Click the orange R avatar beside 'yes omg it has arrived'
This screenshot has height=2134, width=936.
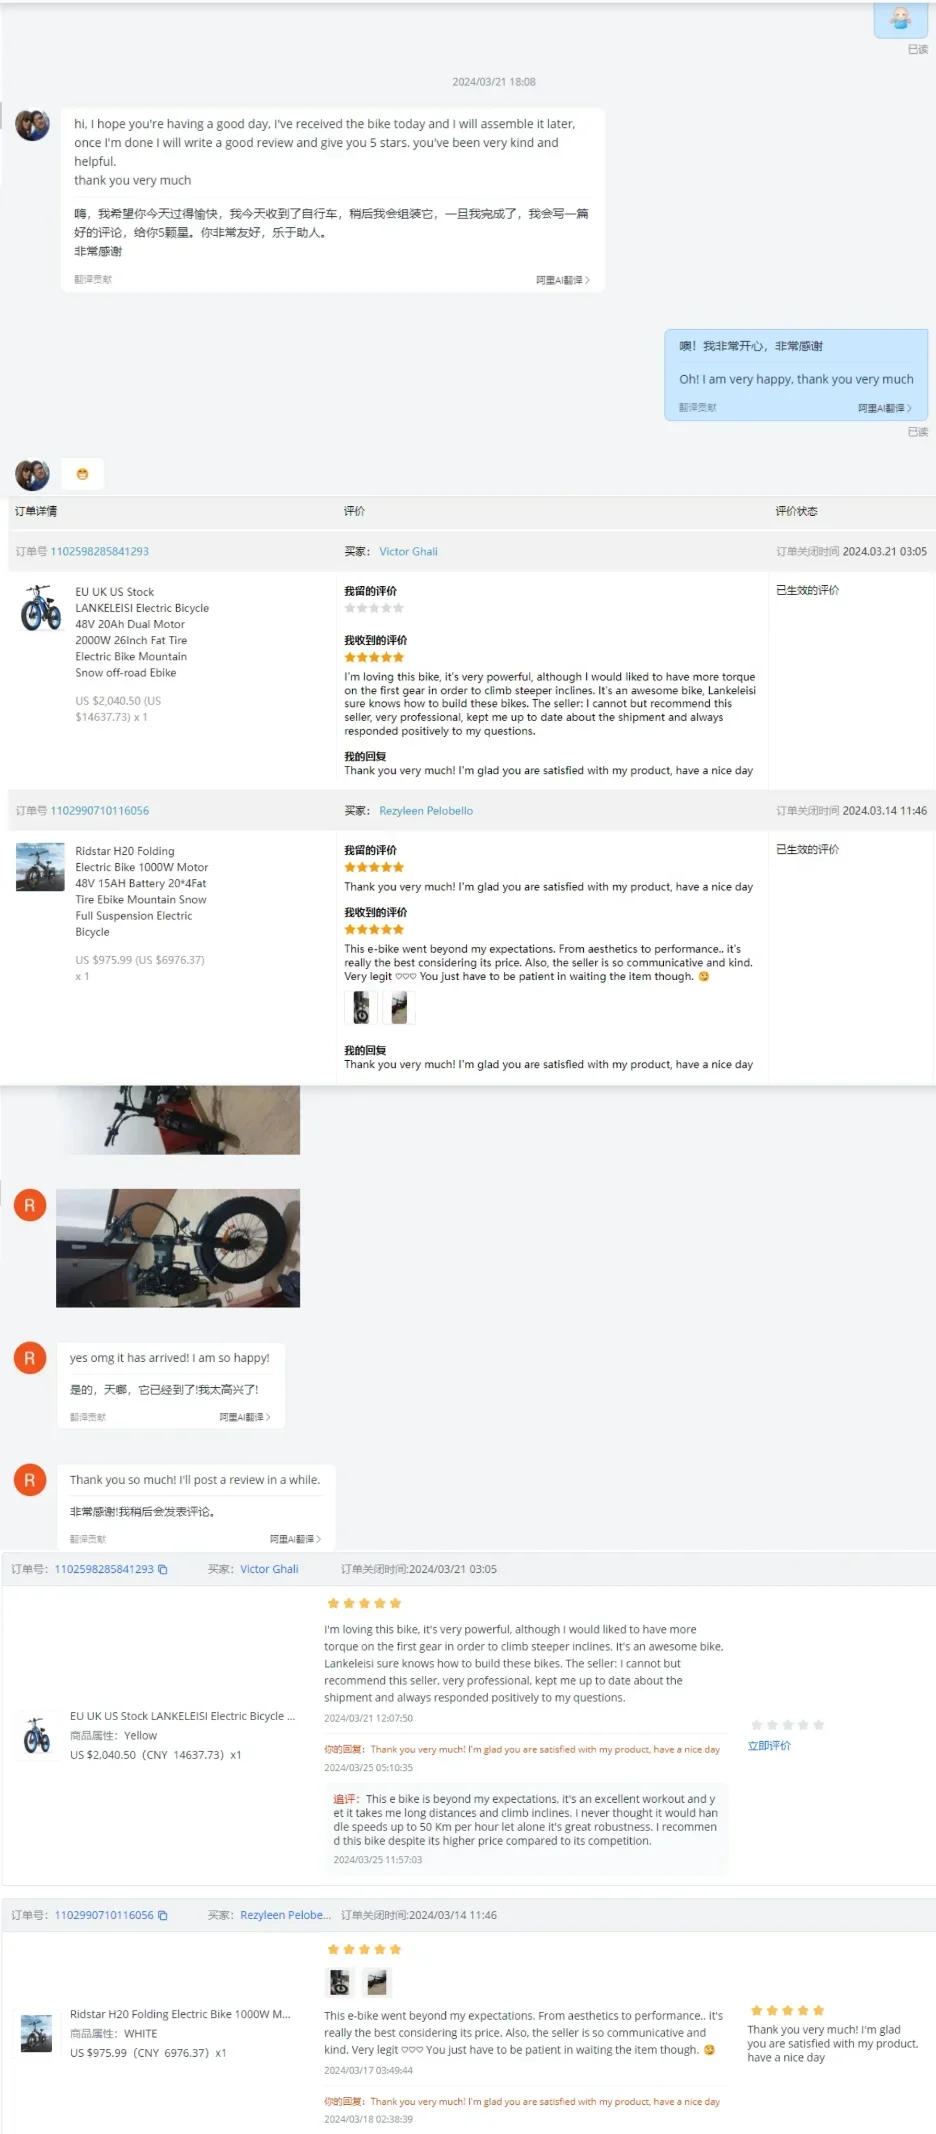29,1358
